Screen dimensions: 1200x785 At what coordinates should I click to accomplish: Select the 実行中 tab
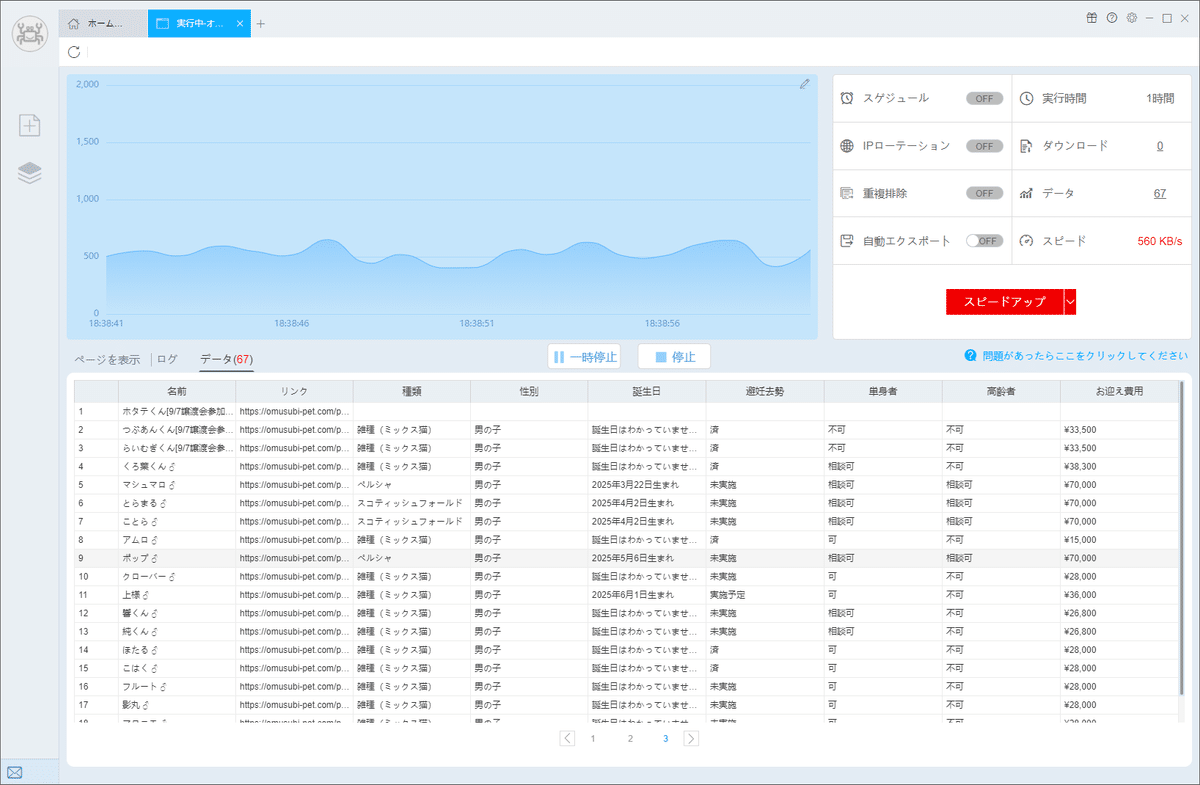tap(198, 23)
